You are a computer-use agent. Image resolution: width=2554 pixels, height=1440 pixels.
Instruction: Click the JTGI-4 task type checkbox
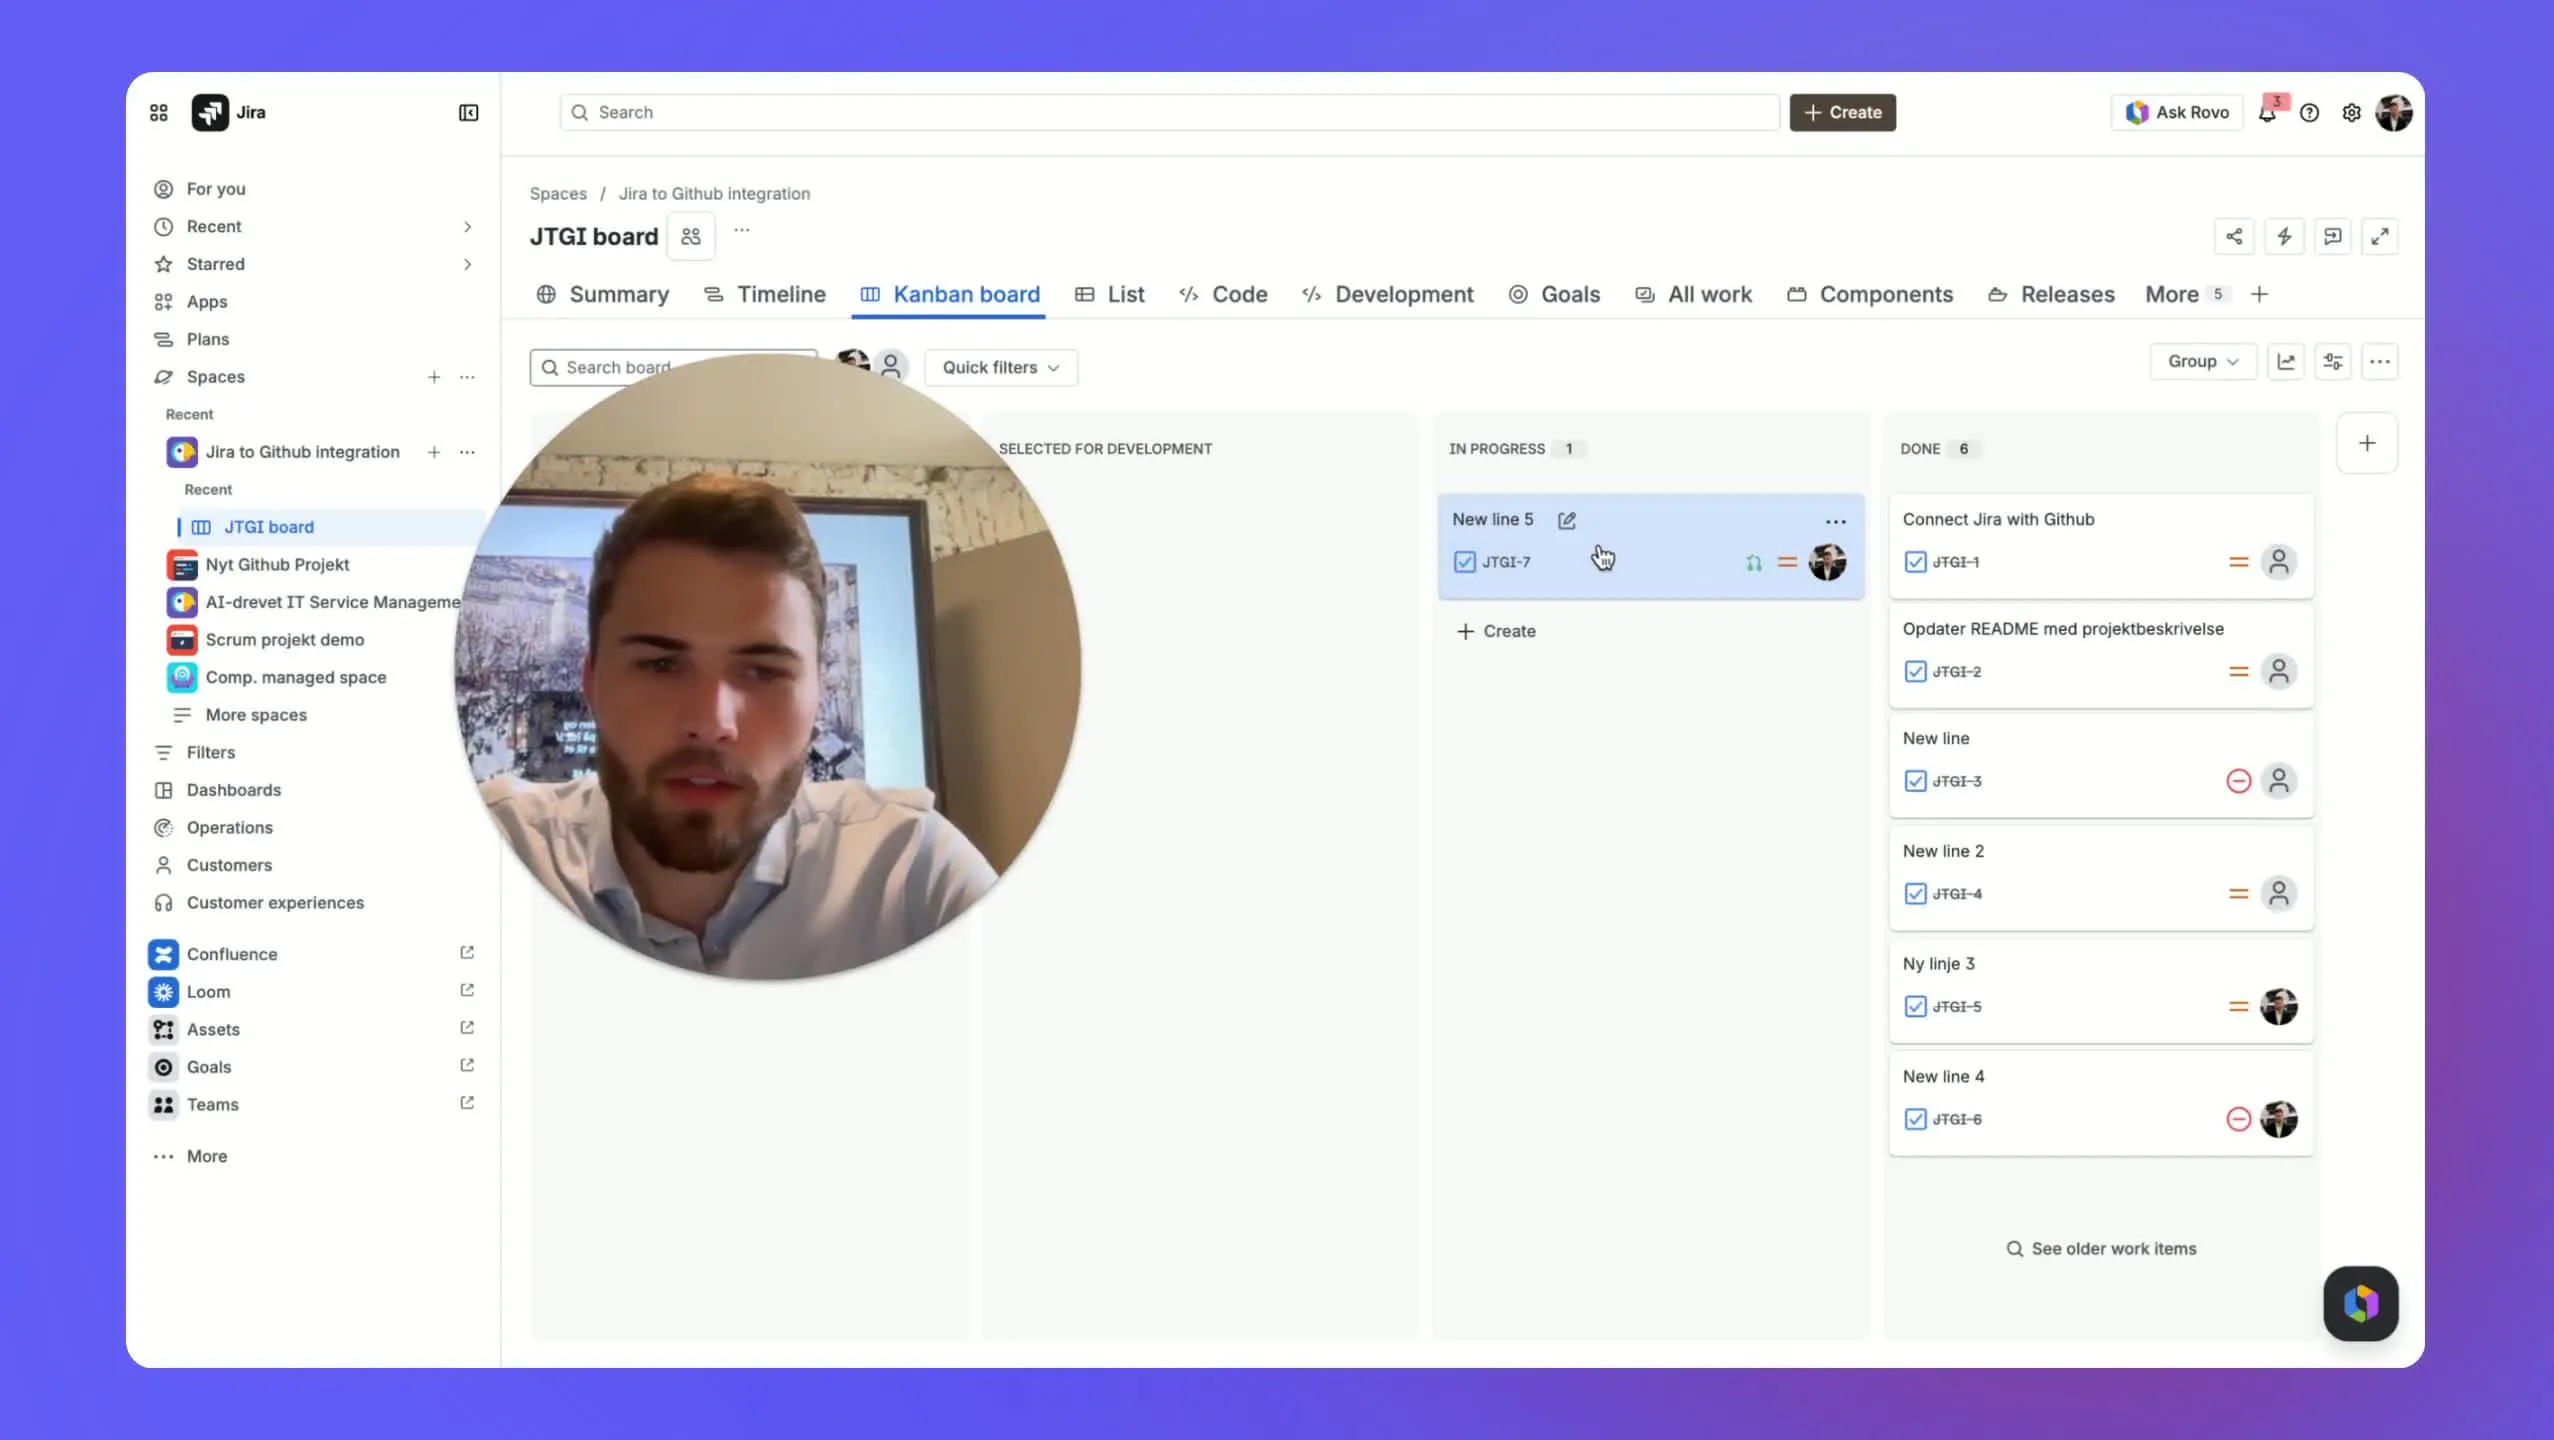tap(1915, 894)
